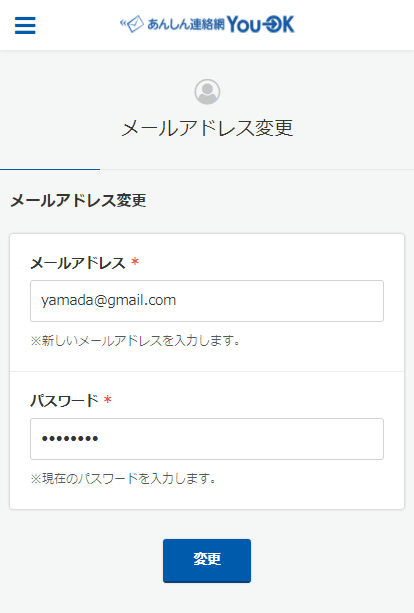This screenshot has width=414, height=613.
Task: Click the bold メールアドレス変更 section heading
Action: [78, 201]
